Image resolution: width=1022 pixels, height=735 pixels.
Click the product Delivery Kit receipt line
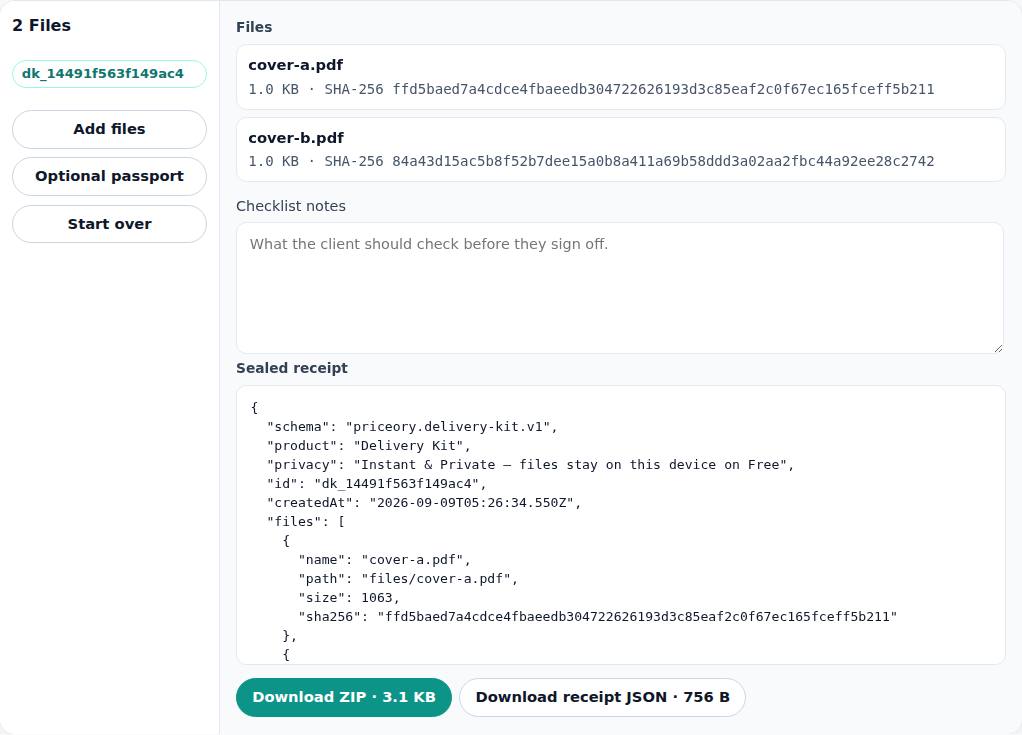click(x=368, y=446)
